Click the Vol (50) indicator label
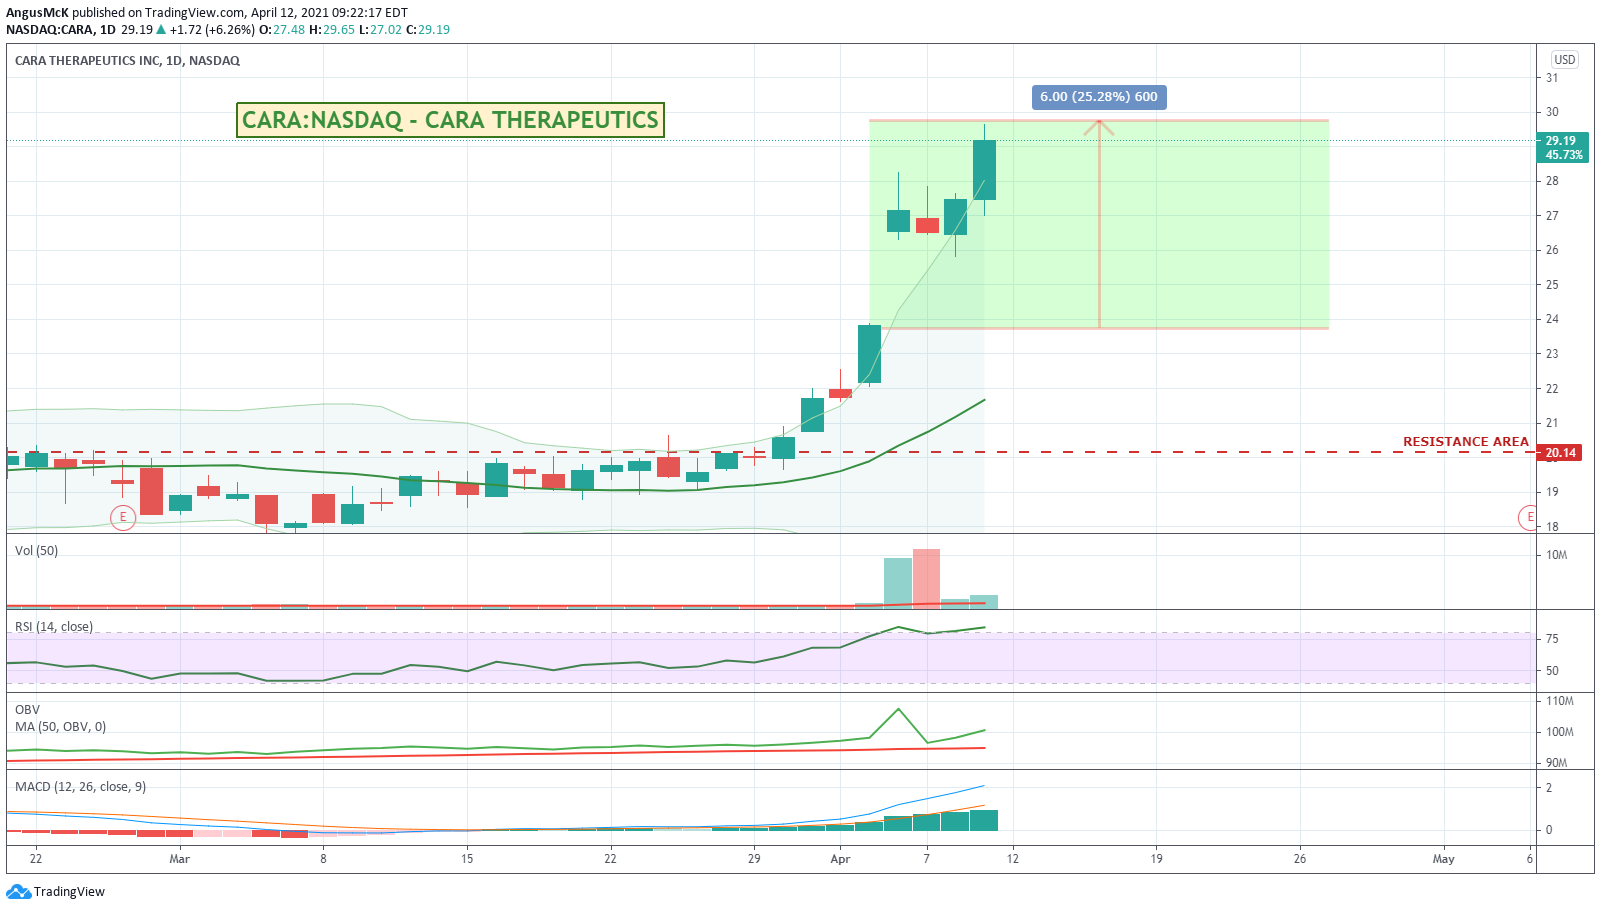1601x910 pixels. point(36,551)
